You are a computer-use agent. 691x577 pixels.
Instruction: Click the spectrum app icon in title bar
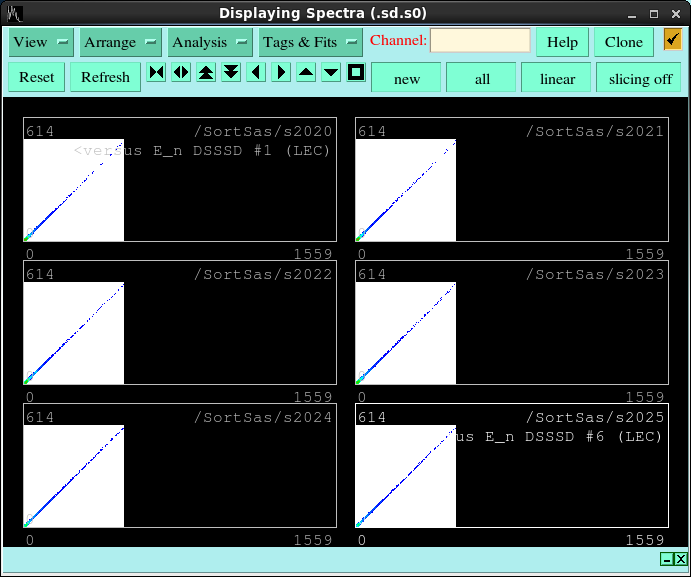pos(15,14)
